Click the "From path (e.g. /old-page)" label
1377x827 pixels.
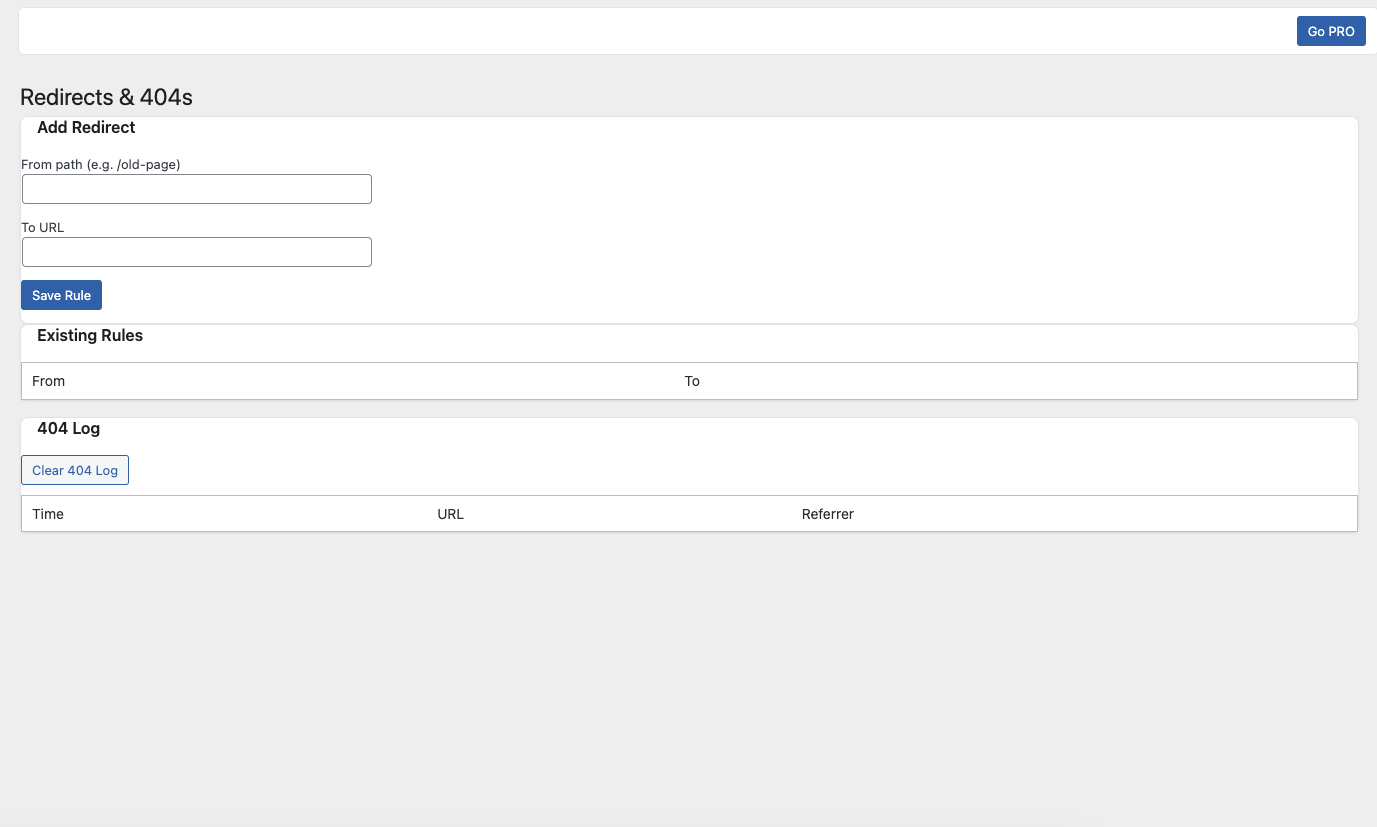[100, 164]
